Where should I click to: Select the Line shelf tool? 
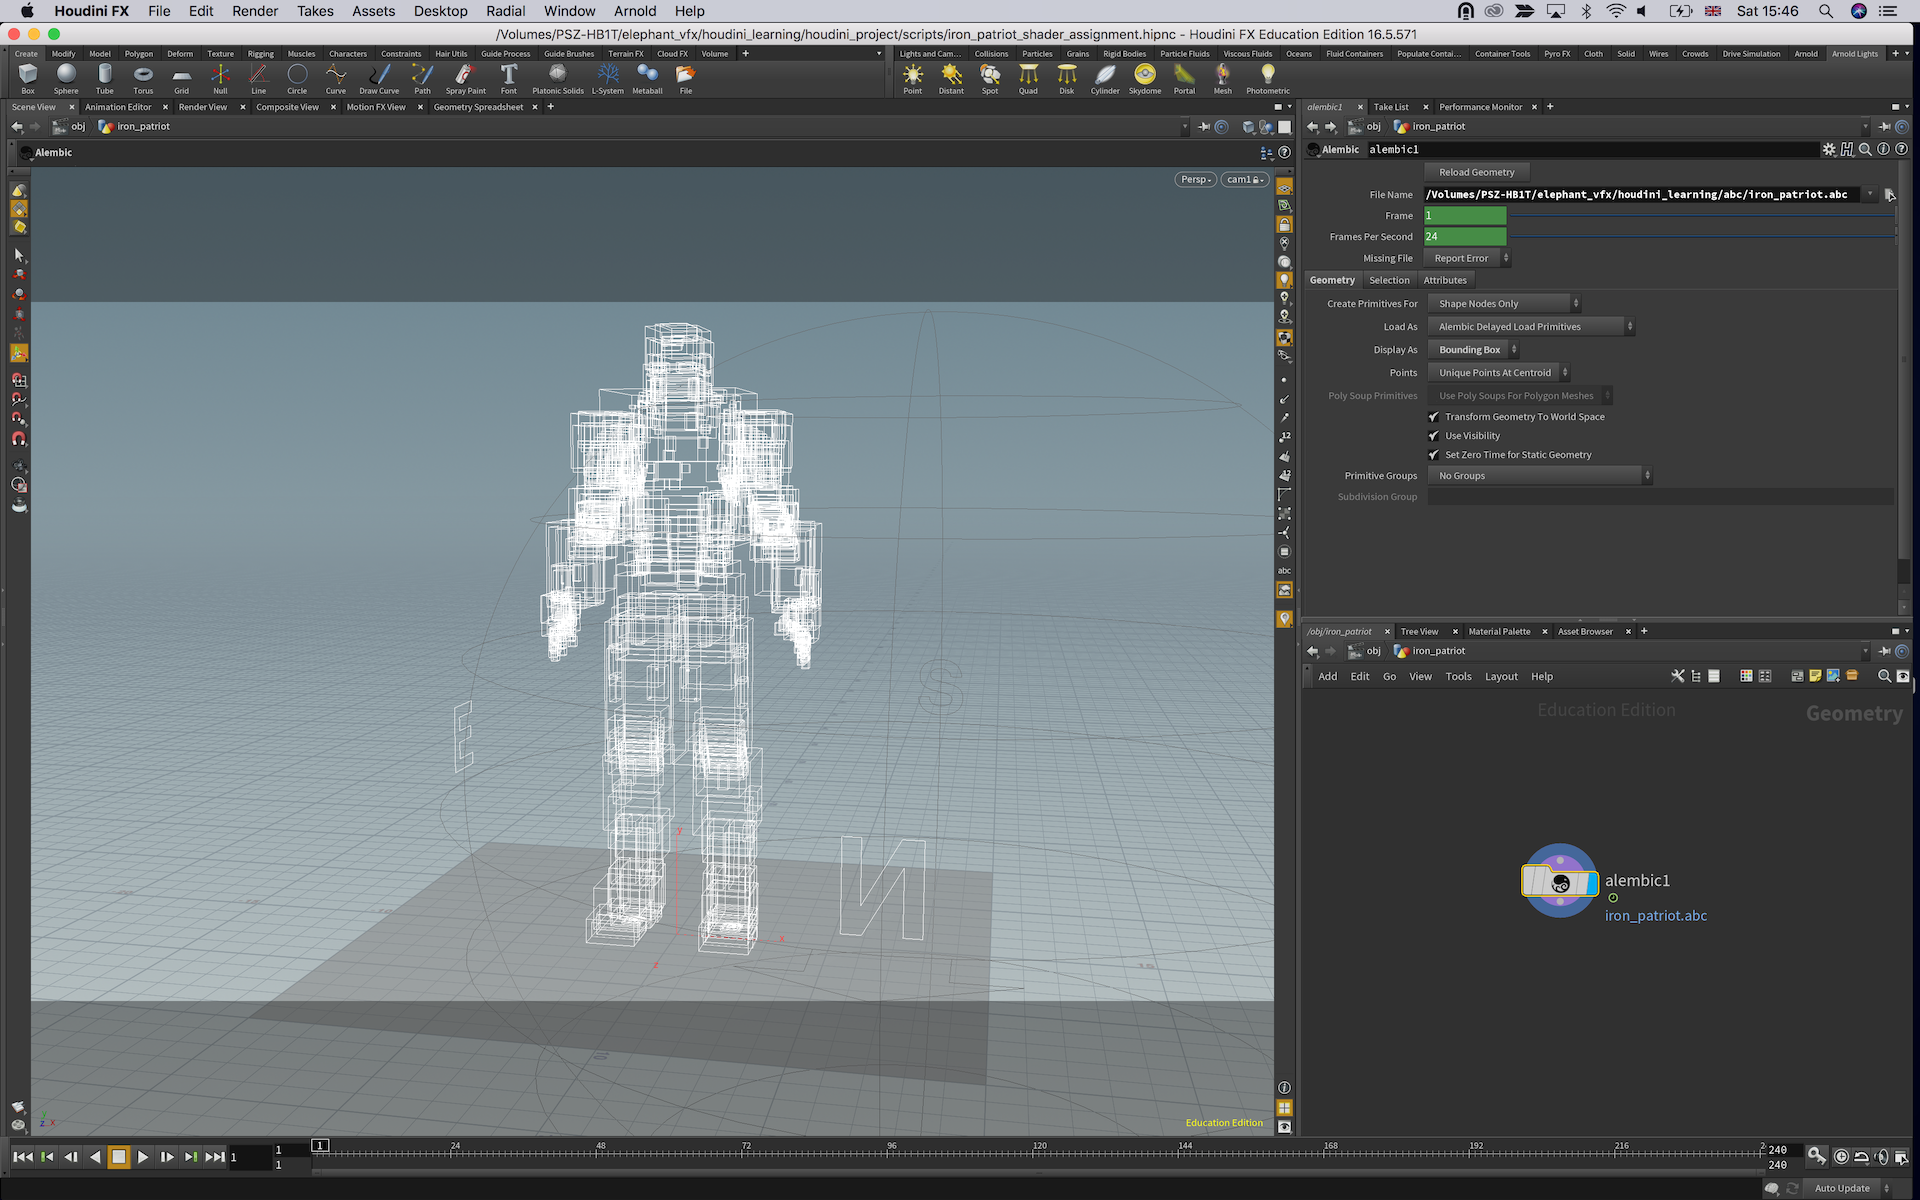pyautogui.click(x=259, y=78)
